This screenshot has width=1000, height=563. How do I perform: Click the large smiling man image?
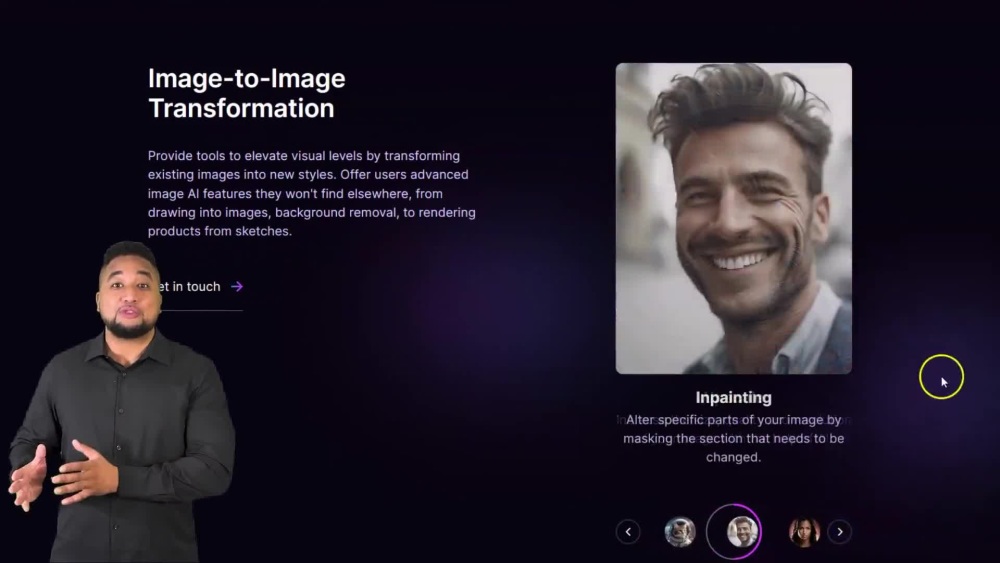[x=733, y=218]
